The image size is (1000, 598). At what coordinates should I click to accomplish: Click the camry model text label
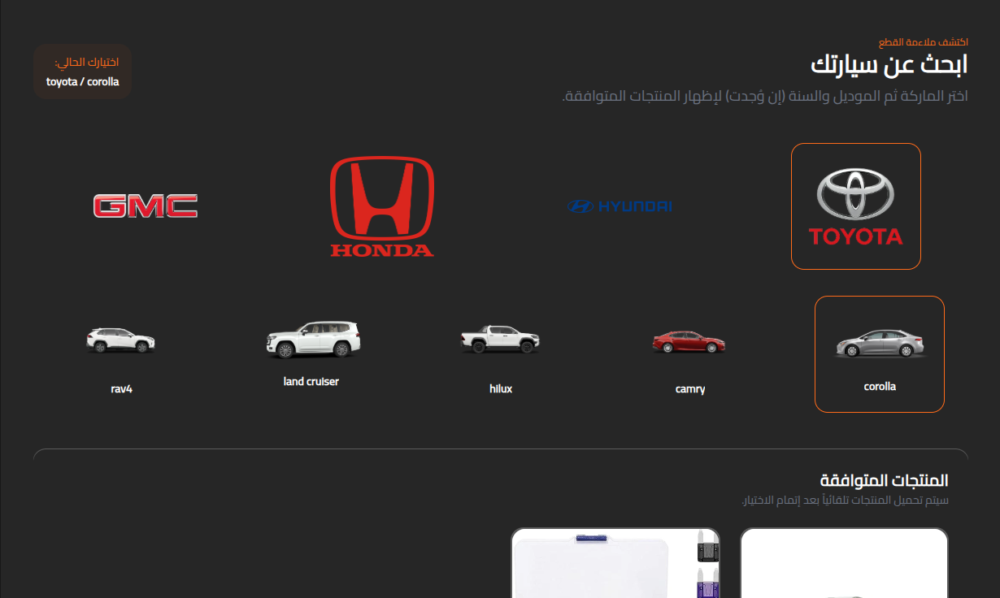pos(690,389)
